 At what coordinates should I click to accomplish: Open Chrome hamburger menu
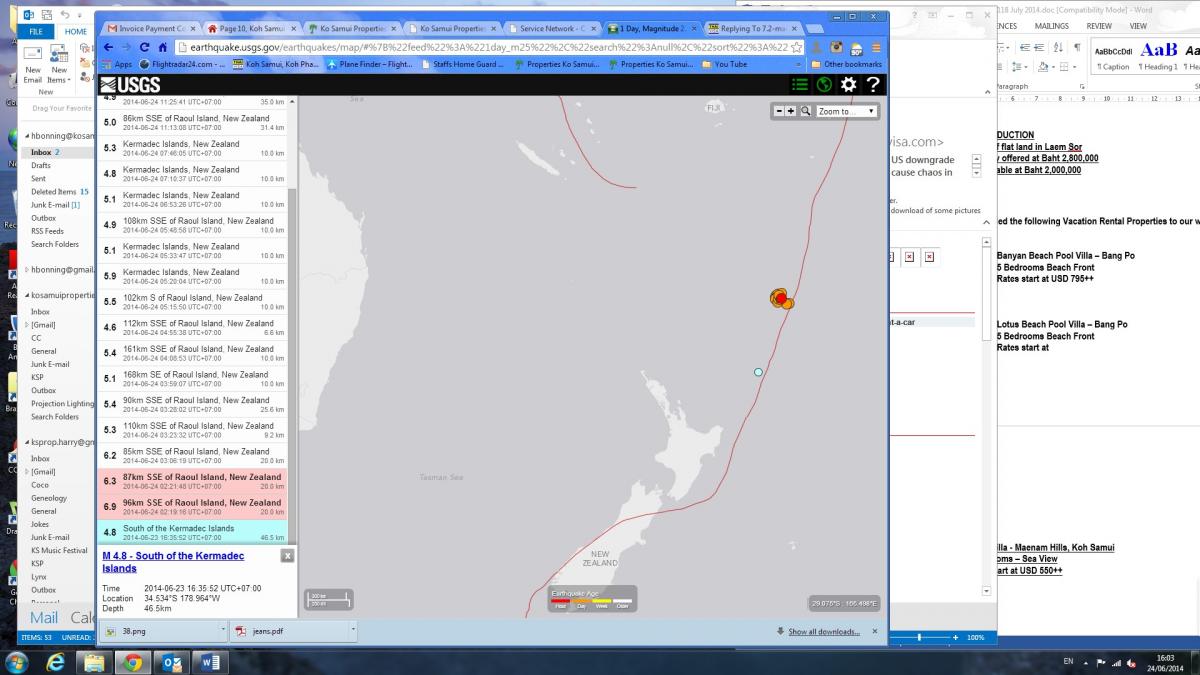876,47
